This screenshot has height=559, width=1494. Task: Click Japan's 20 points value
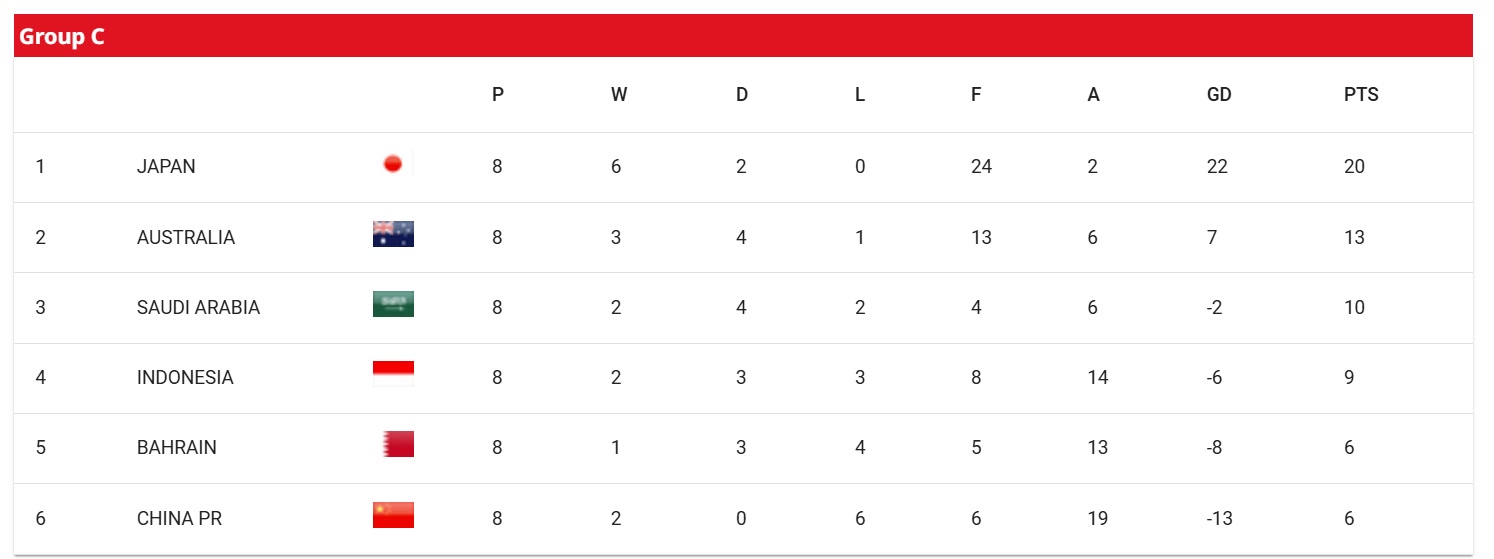point(1354,167)
